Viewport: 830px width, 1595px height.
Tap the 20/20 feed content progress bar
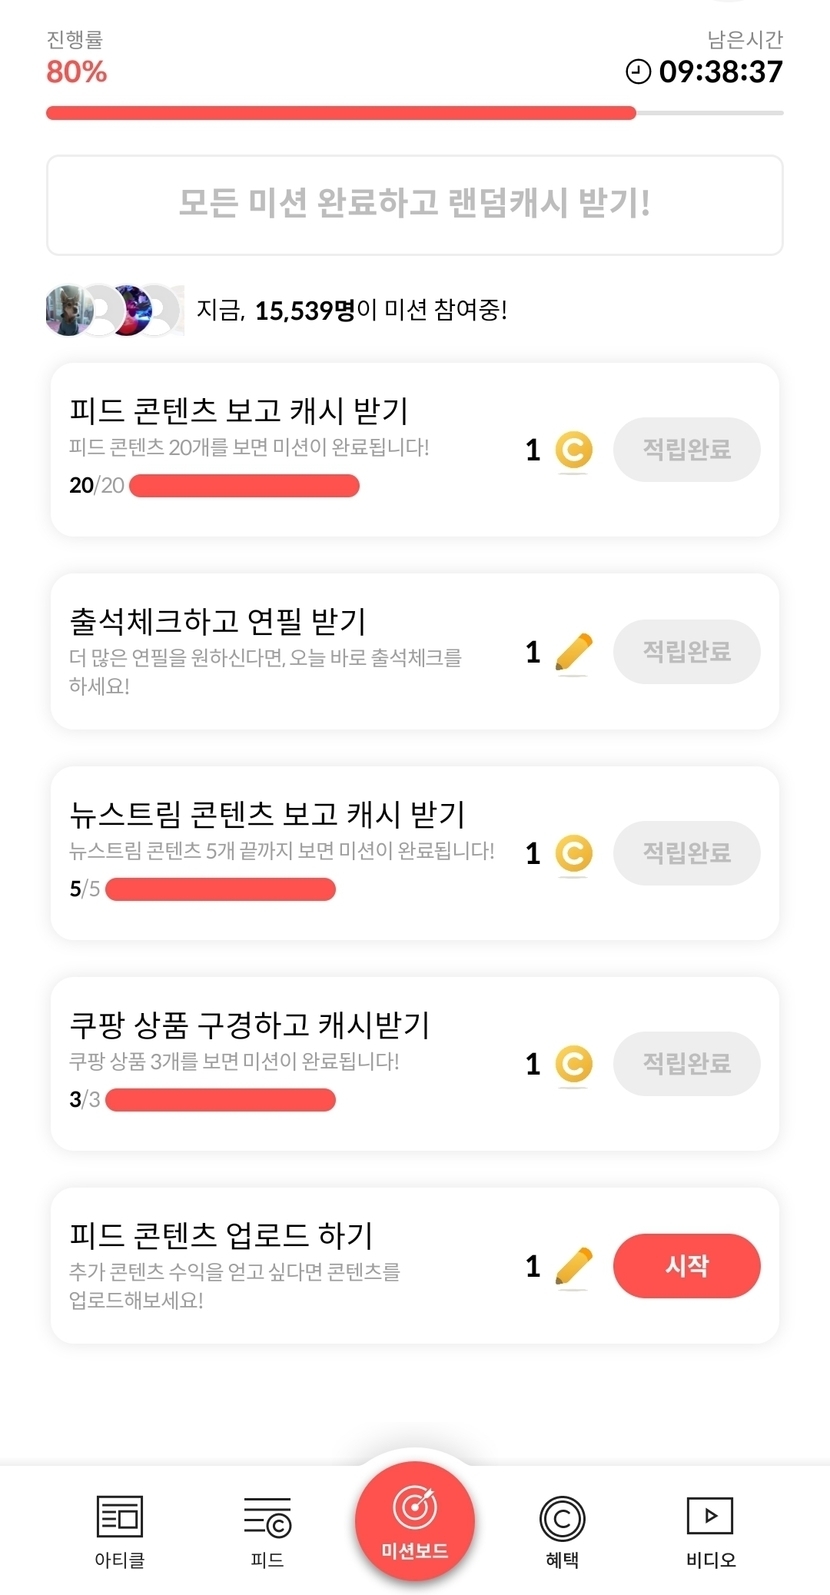[x=244, y=486]
